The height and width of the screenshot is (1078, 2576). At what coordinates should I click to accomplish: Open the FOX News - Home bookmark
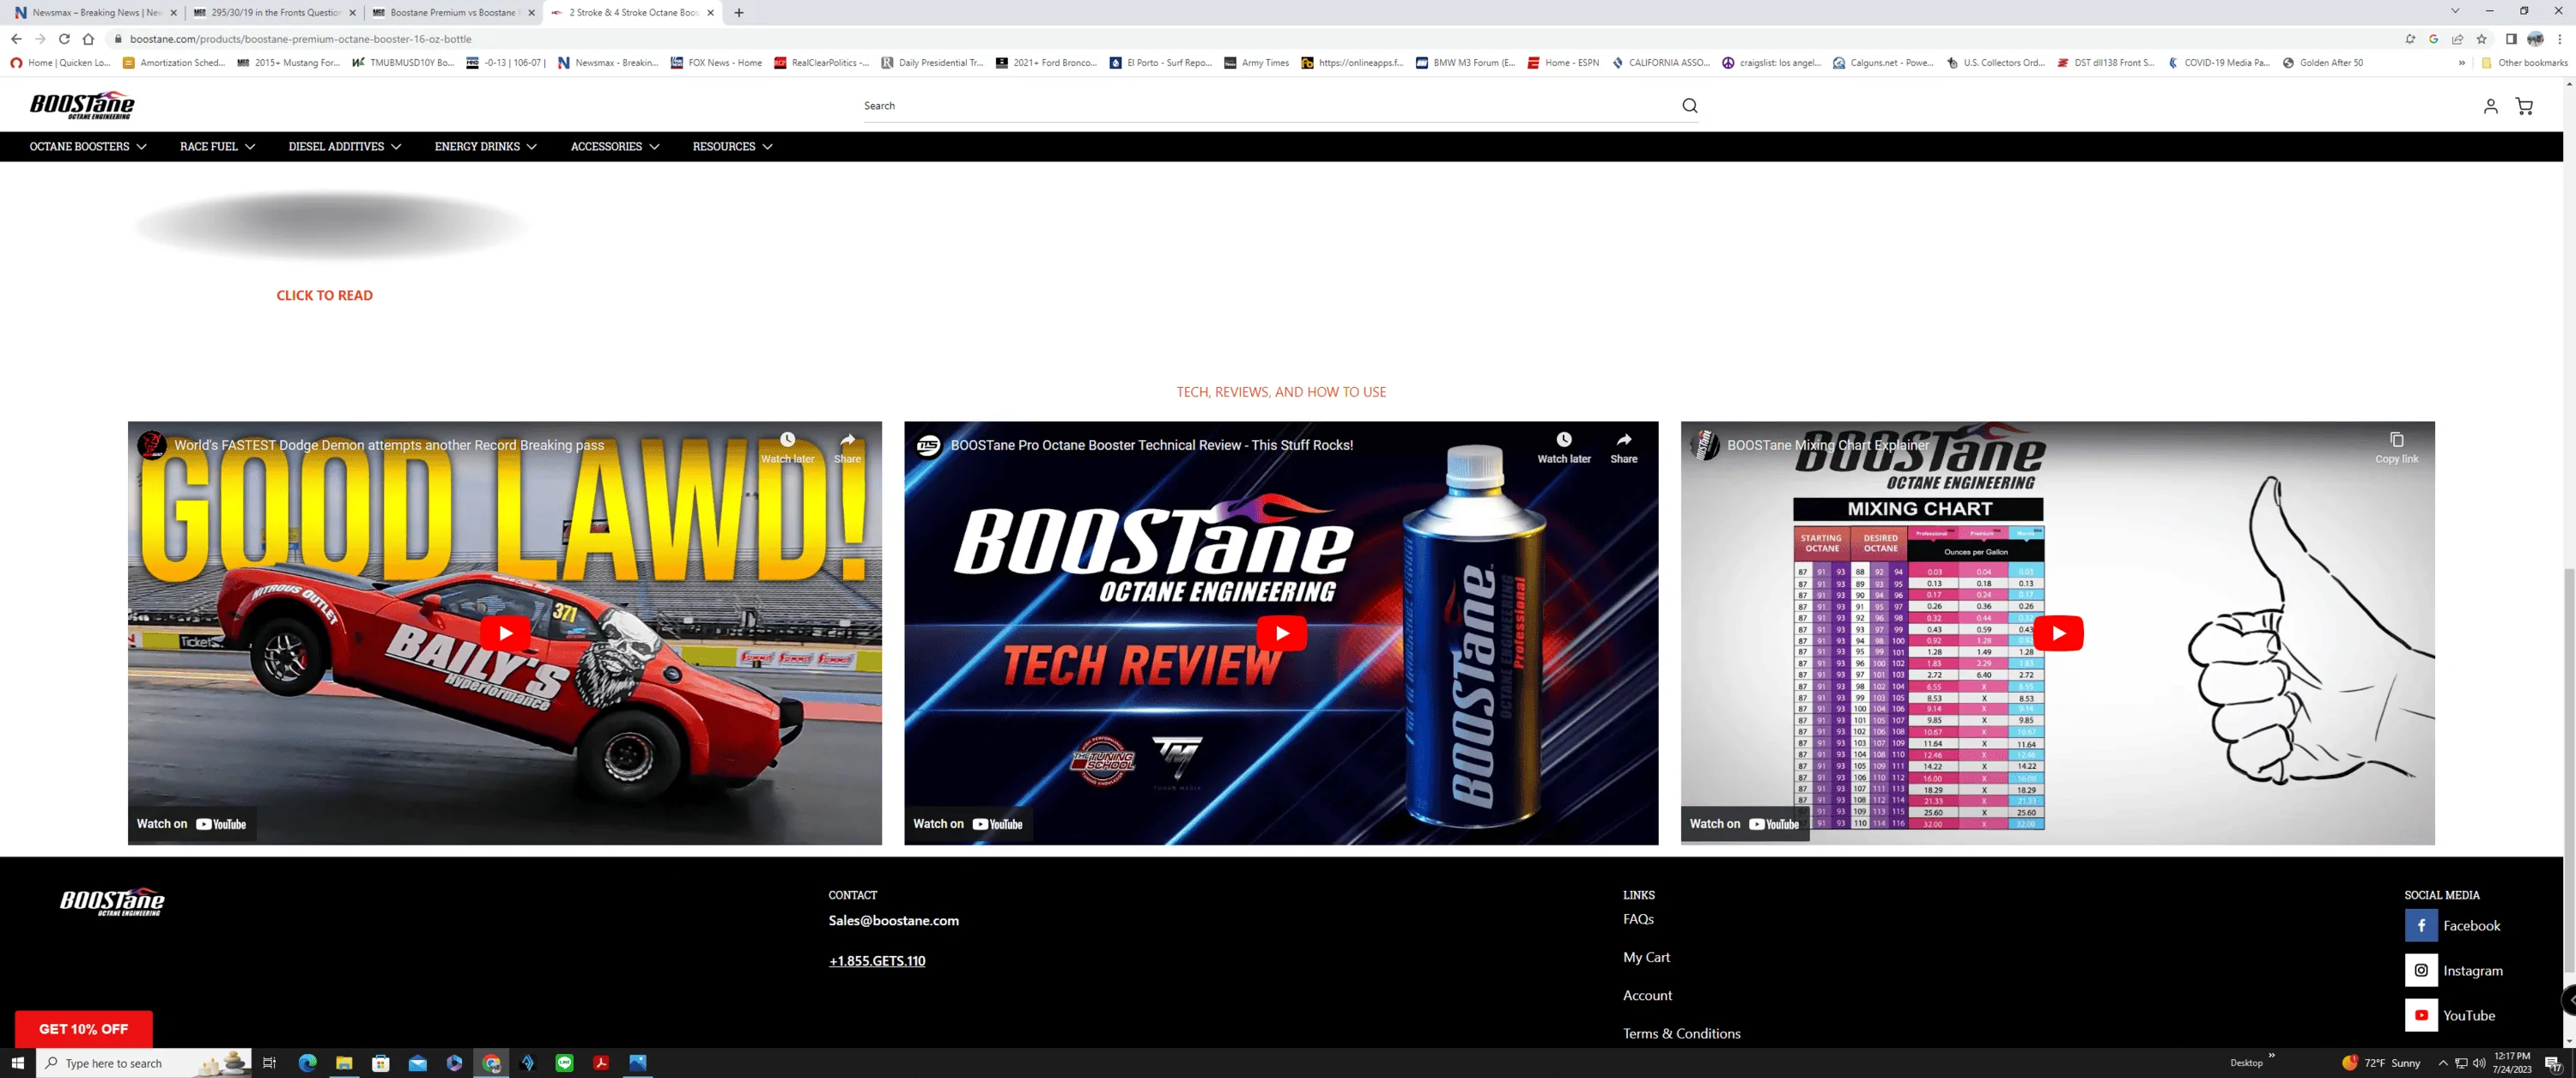pyautogui.click(x=716, y=63)
